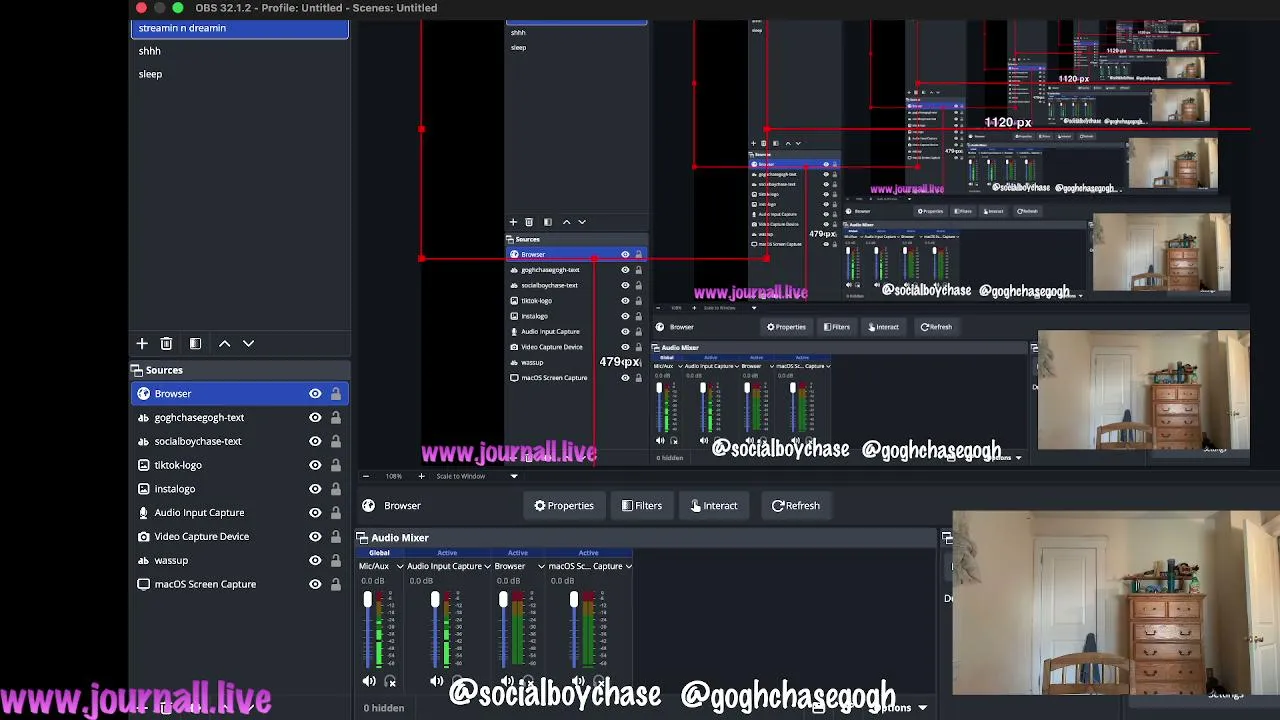Open Properties for the Browser source
This screenshot has width=1280, height=720.
coord(564,506)
